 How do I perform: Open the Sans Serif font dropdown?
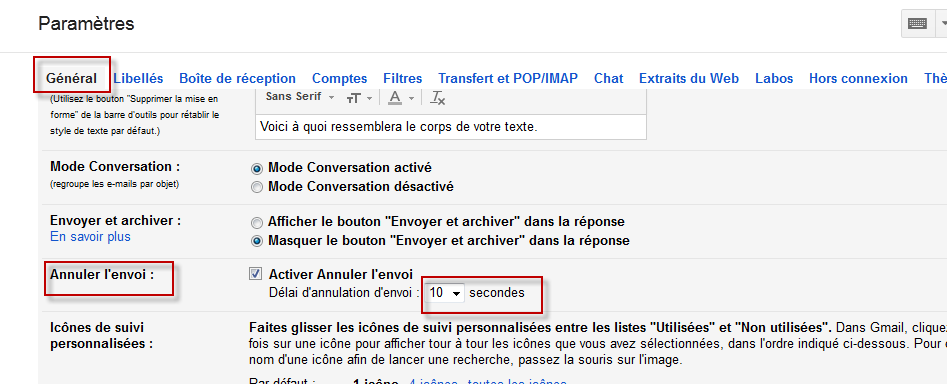[300, 97]
